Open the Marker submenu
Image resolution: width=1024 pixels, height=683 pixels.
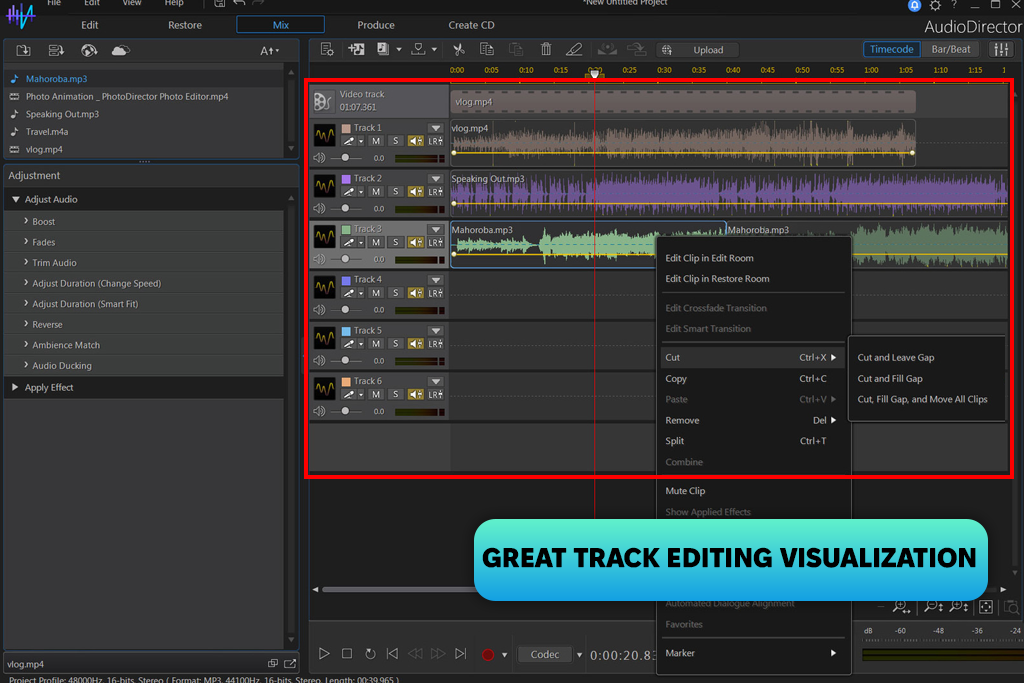pyautogui.click(x=752, y=652)
